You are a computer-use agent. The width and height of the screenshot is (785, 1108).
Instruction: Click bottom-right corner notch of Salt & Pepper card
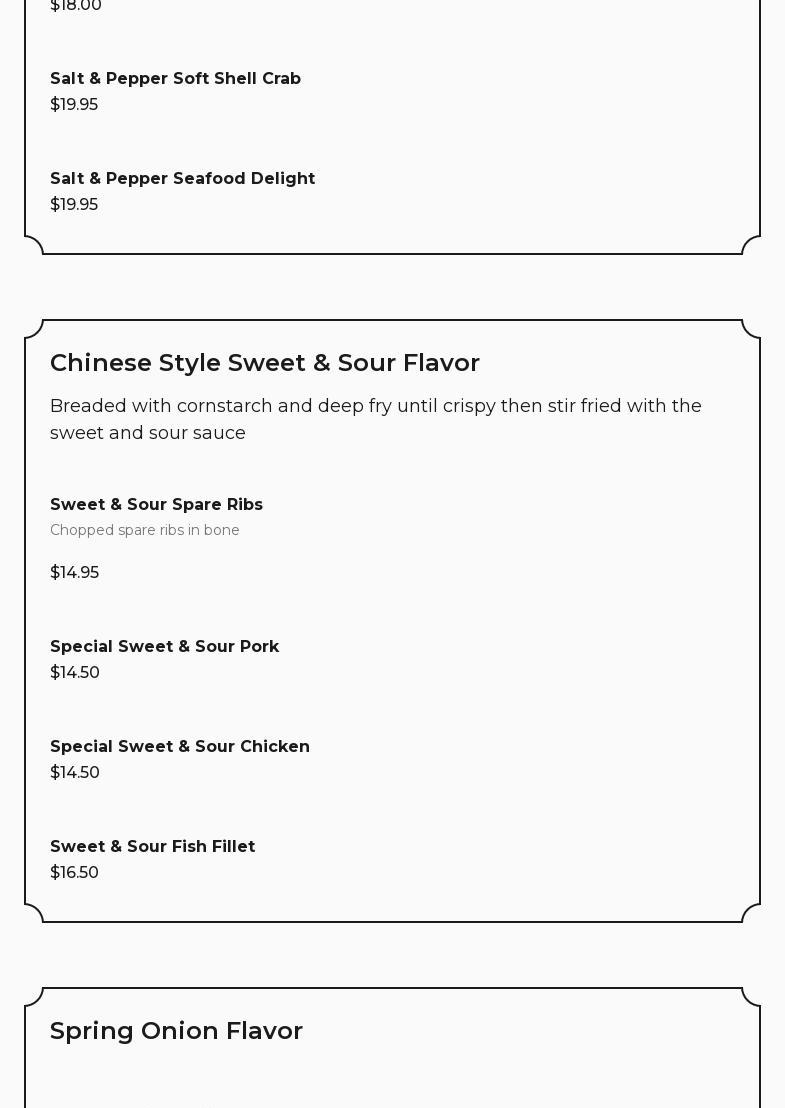[751, 245]
